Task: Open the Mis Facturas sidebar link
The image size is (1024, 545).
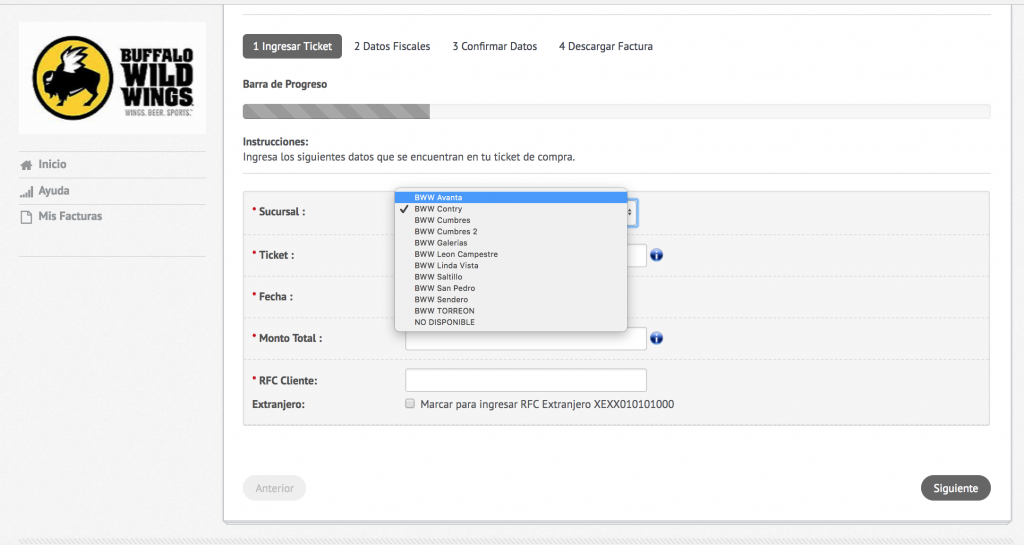Action: pyautogui.click(x=70, y=216)
